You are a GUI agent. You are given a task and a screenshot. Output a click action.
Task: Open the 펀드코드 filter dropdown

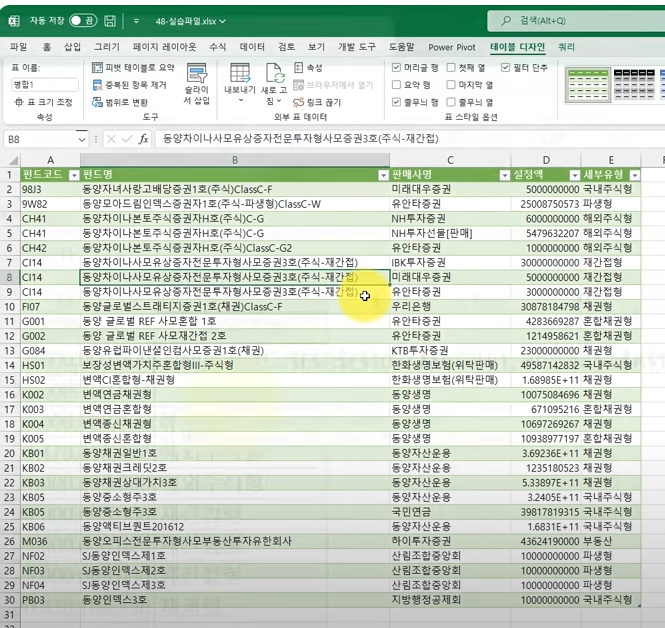pyautogui.click(x=74, y=176)
